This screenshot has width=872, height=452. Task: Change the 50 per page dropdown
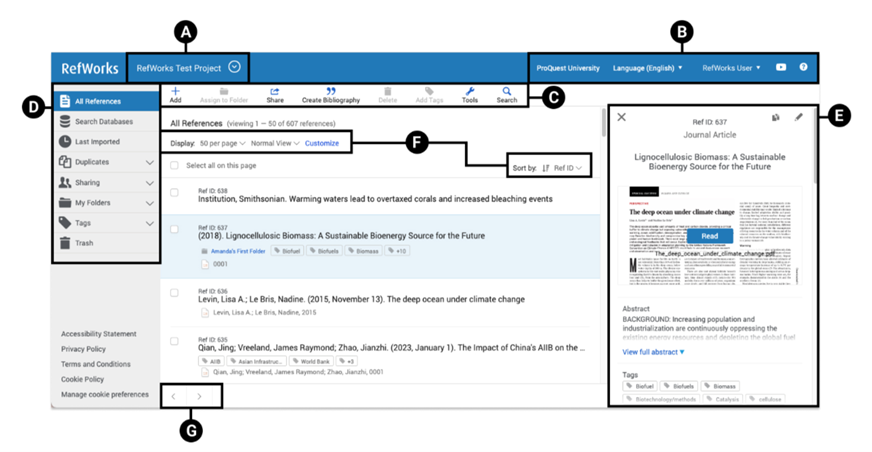tap(222, 143)
